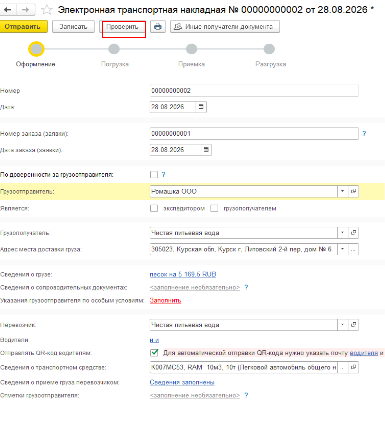Open Отметки грузоотправителя optional-fill link
The height and width of the screenshot is (435, 385).
click(195, 395)
